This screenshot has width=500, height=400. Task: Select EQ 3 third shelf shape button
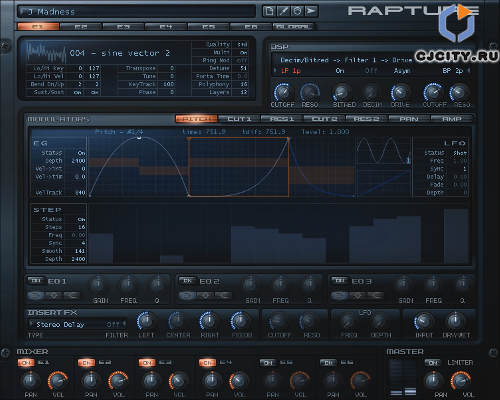pos(376,295)
